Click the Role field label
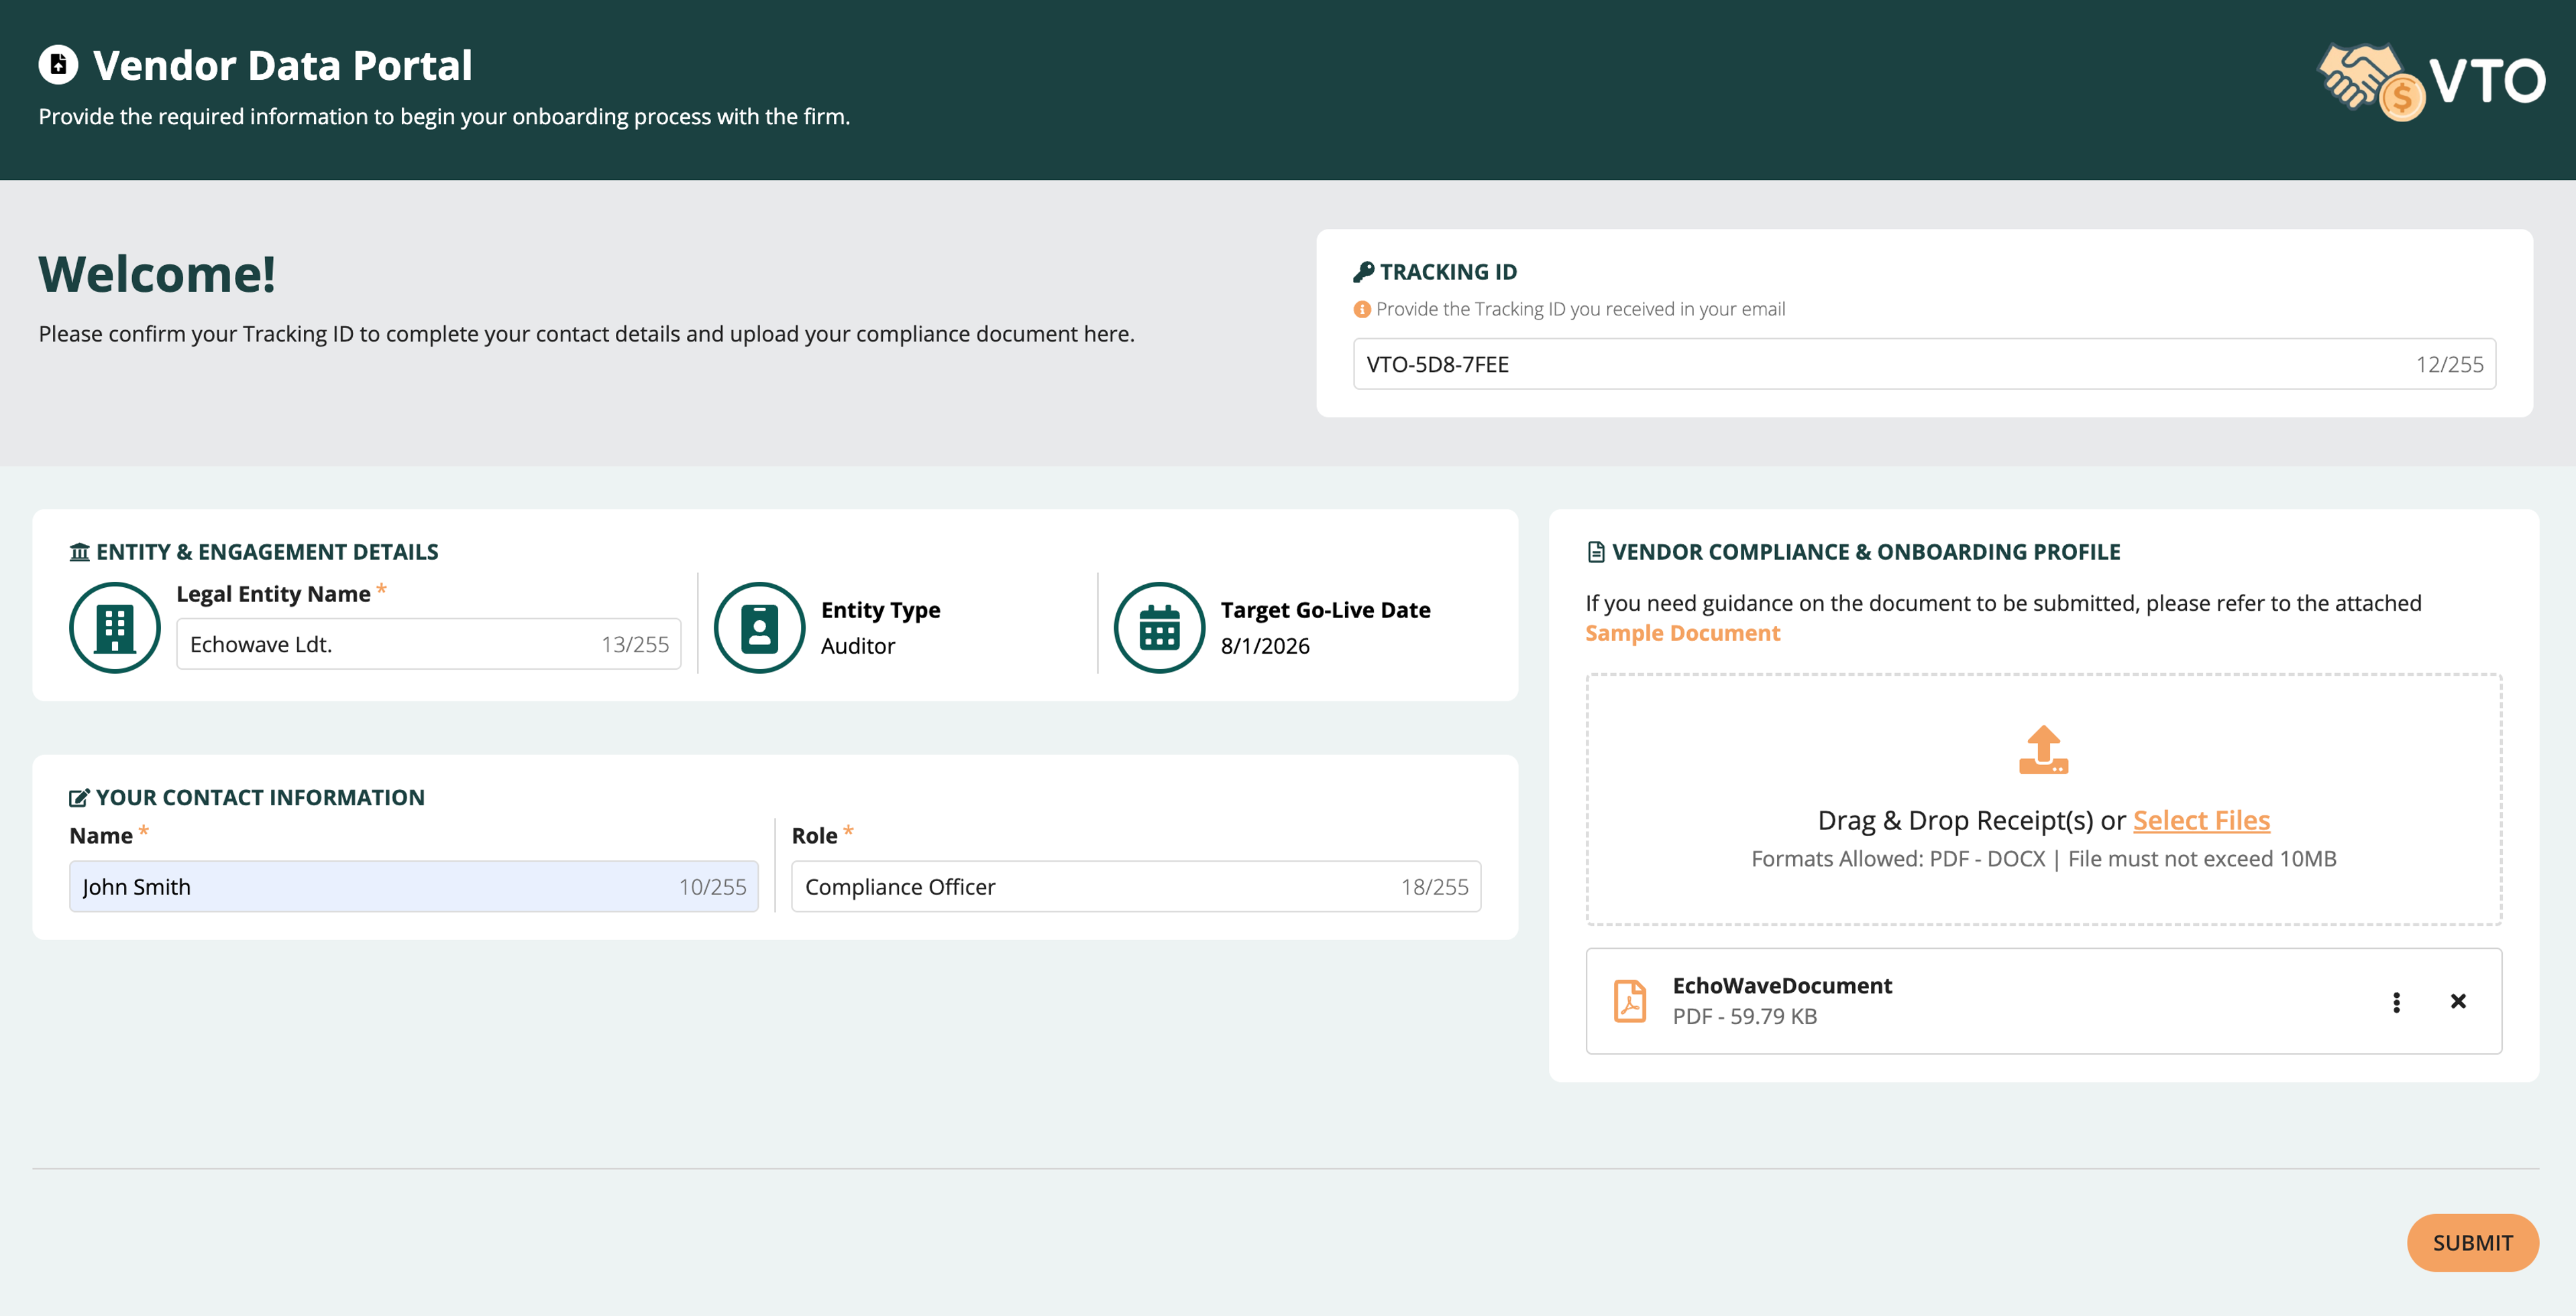This screenshot has height=1316, width=2576. (x=814, y=836)
